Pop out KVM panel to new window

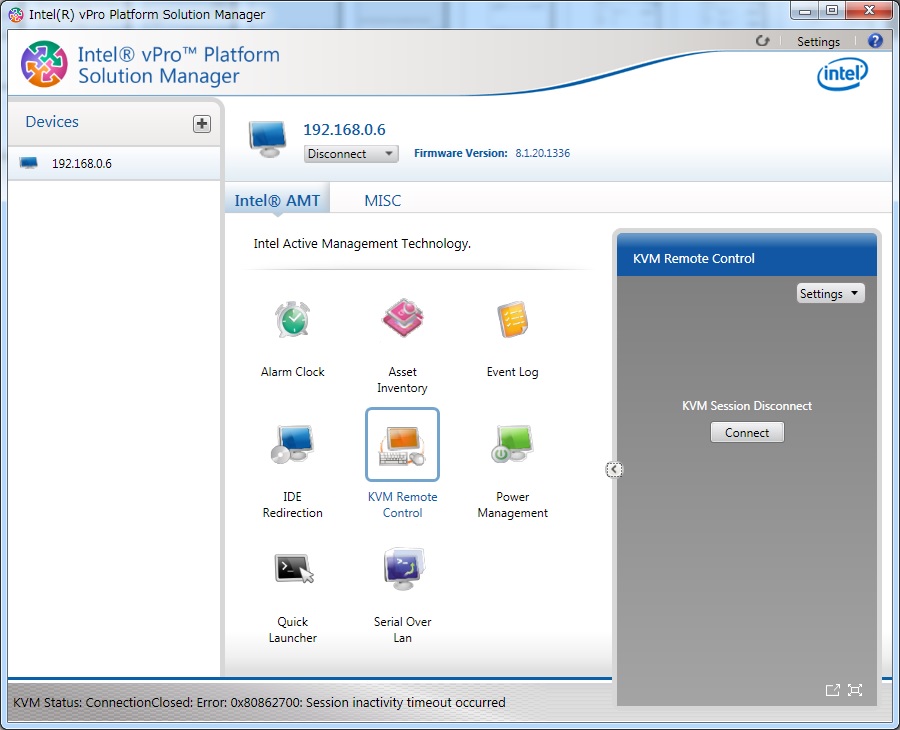coord(832,690)
